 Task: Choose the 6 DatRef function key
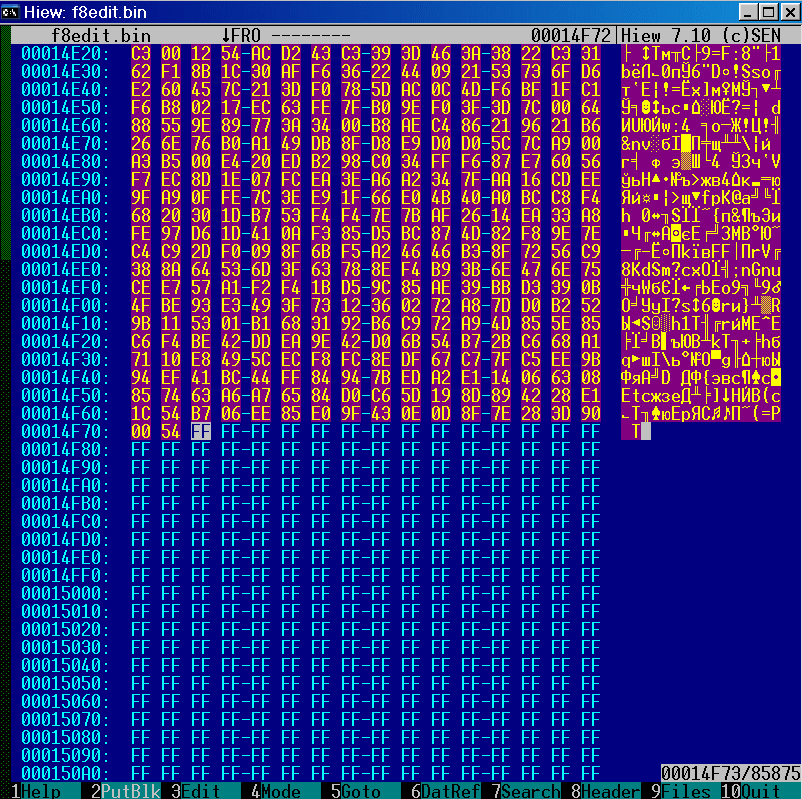tap(441, 791)
